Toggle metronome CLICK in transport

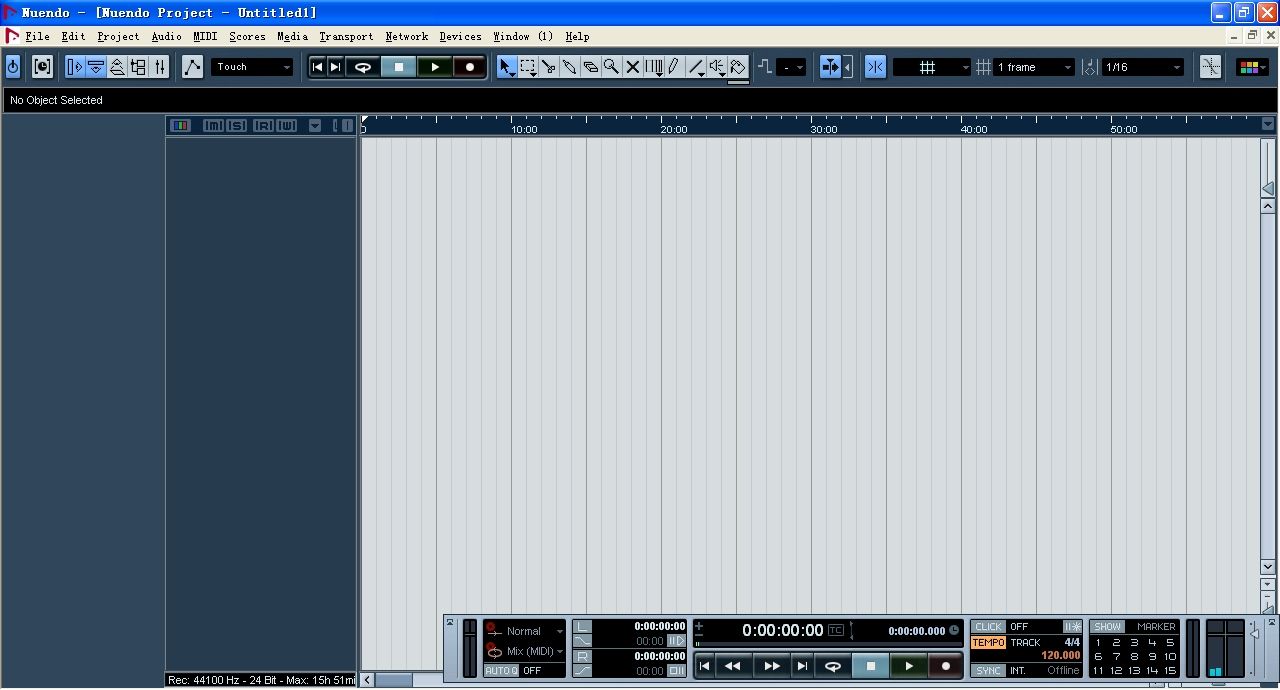pos(988,627)
